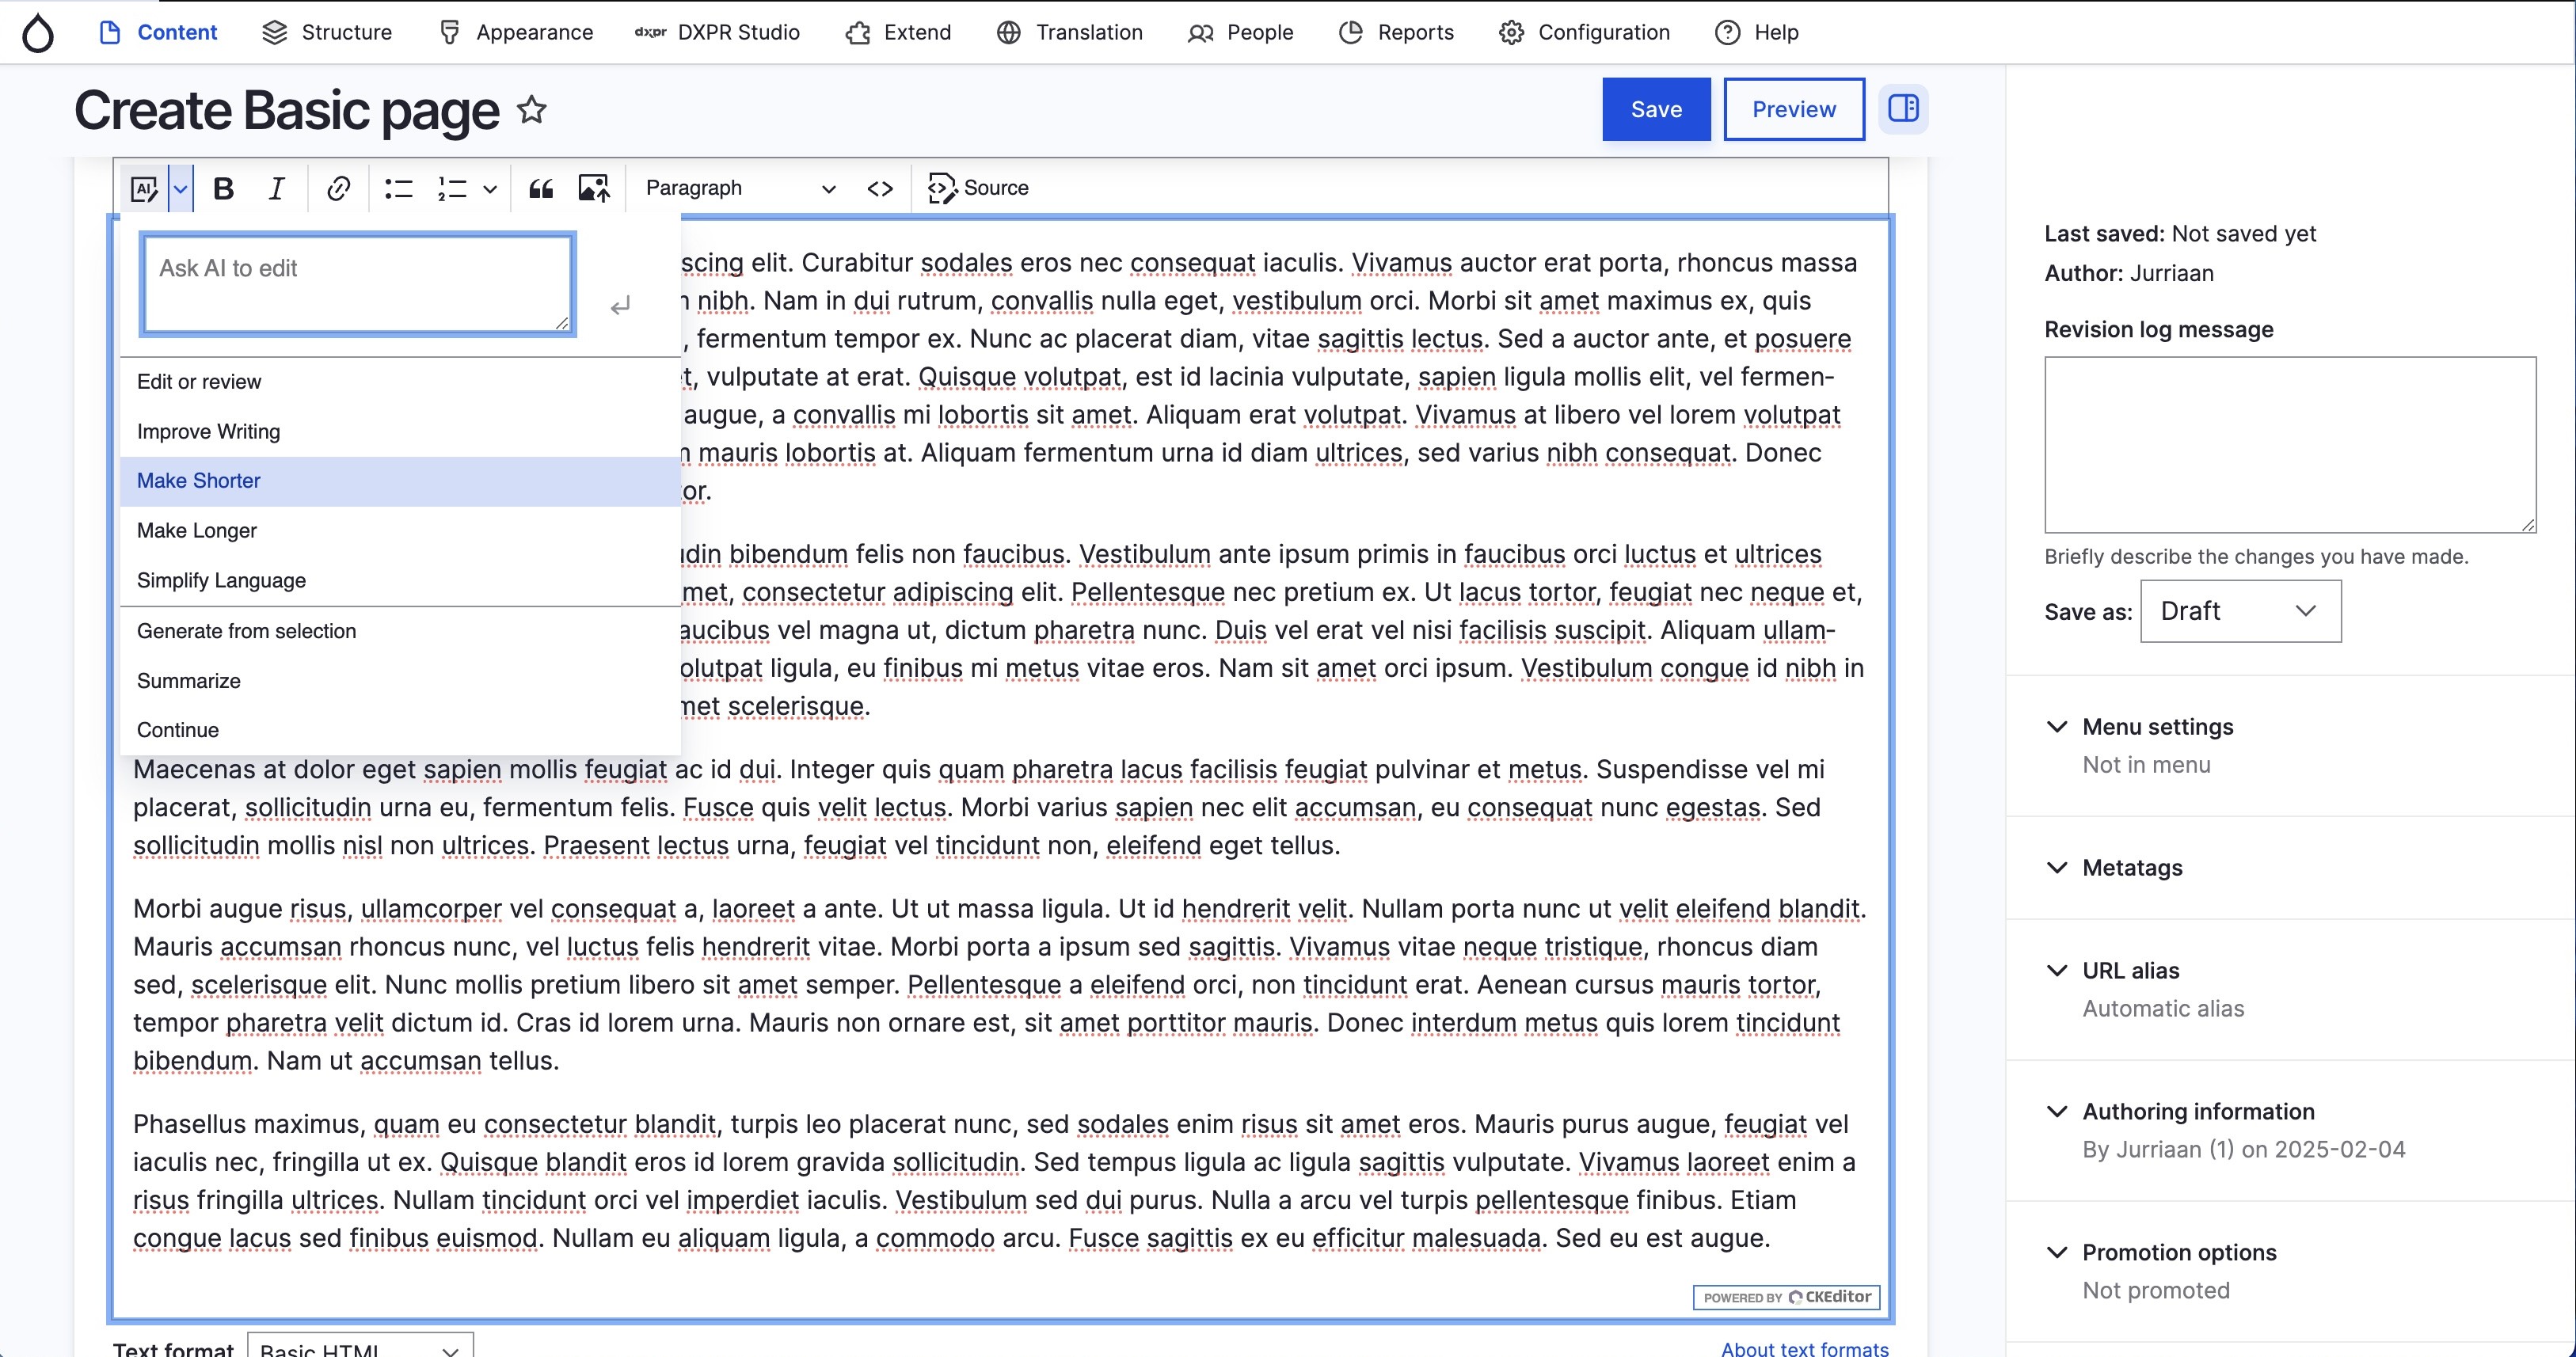Image resolution: width=2576 pixels, height=1357 pixels.
Task: Click the Content menu page icon
Action: [109, 32]
